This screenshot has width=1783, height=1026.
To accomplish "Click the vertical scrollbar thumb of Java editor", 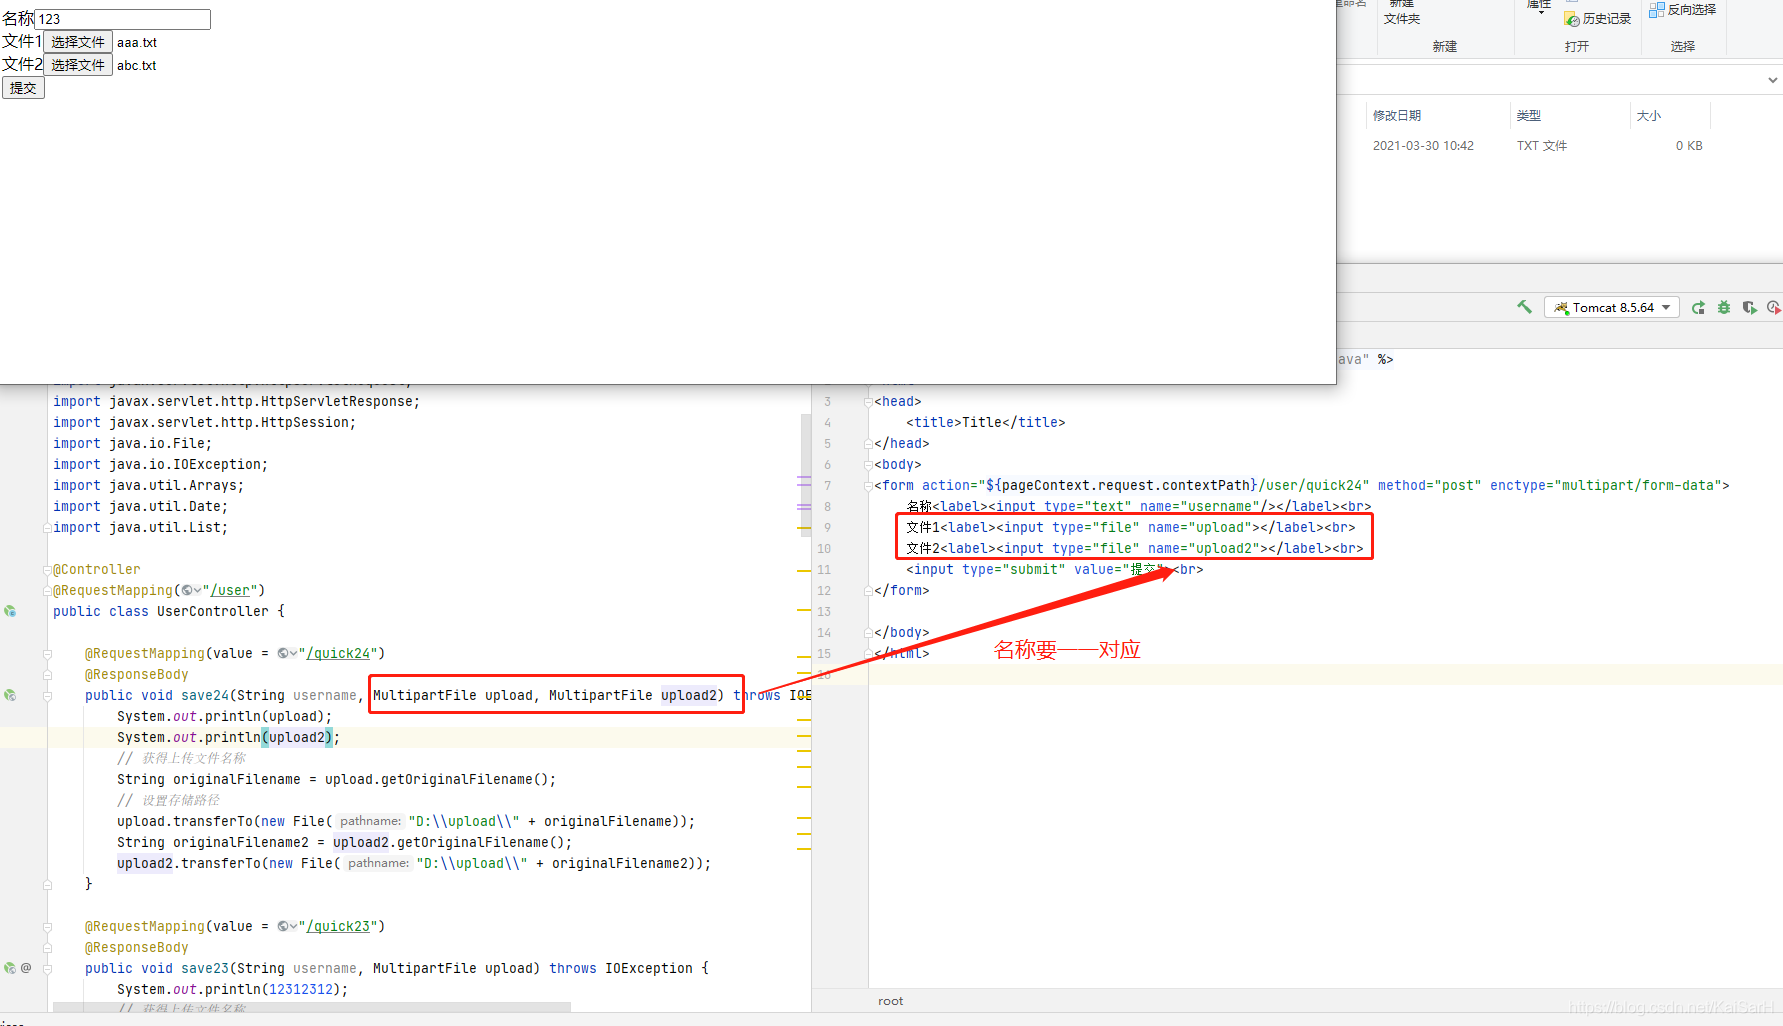I will pos(806,475).
